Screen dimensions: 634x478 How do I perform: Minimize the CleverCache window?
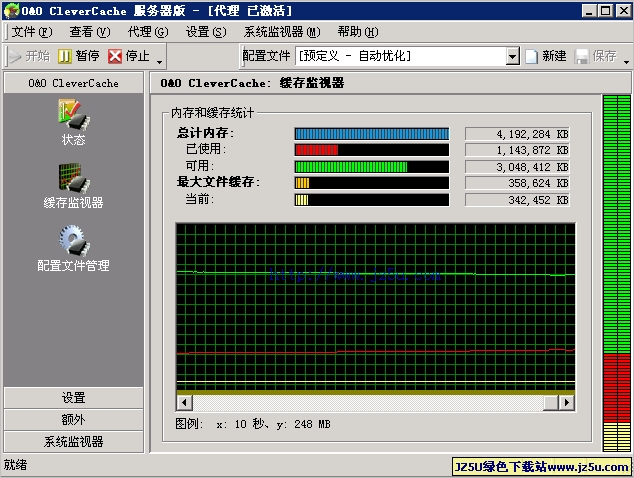pyautogui.click(x=590, y=11)
